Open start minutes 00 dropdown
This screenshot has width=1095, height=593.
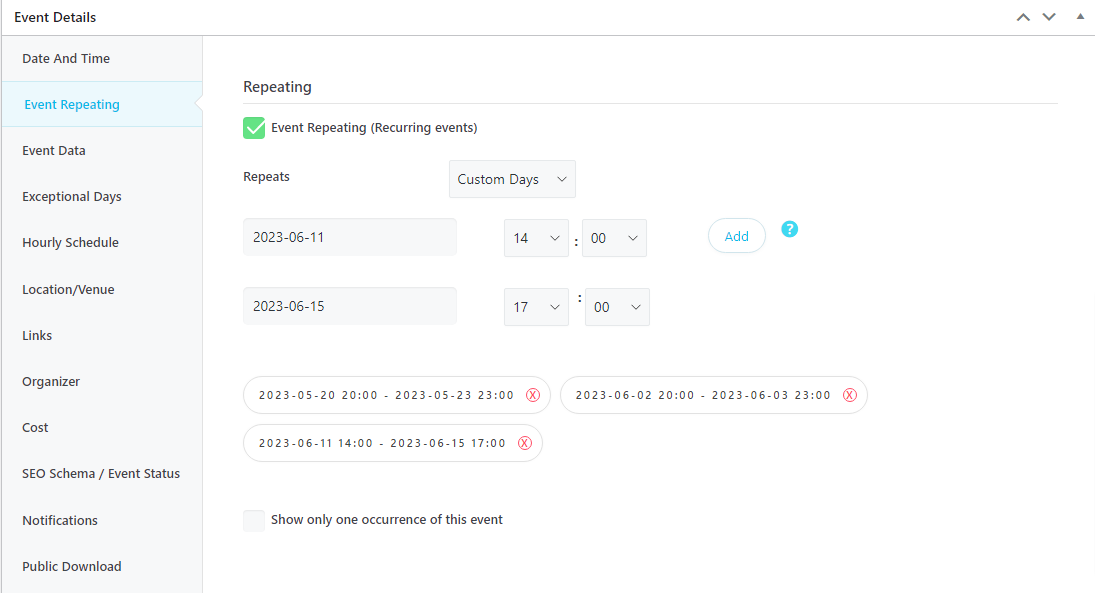(615, 238)
